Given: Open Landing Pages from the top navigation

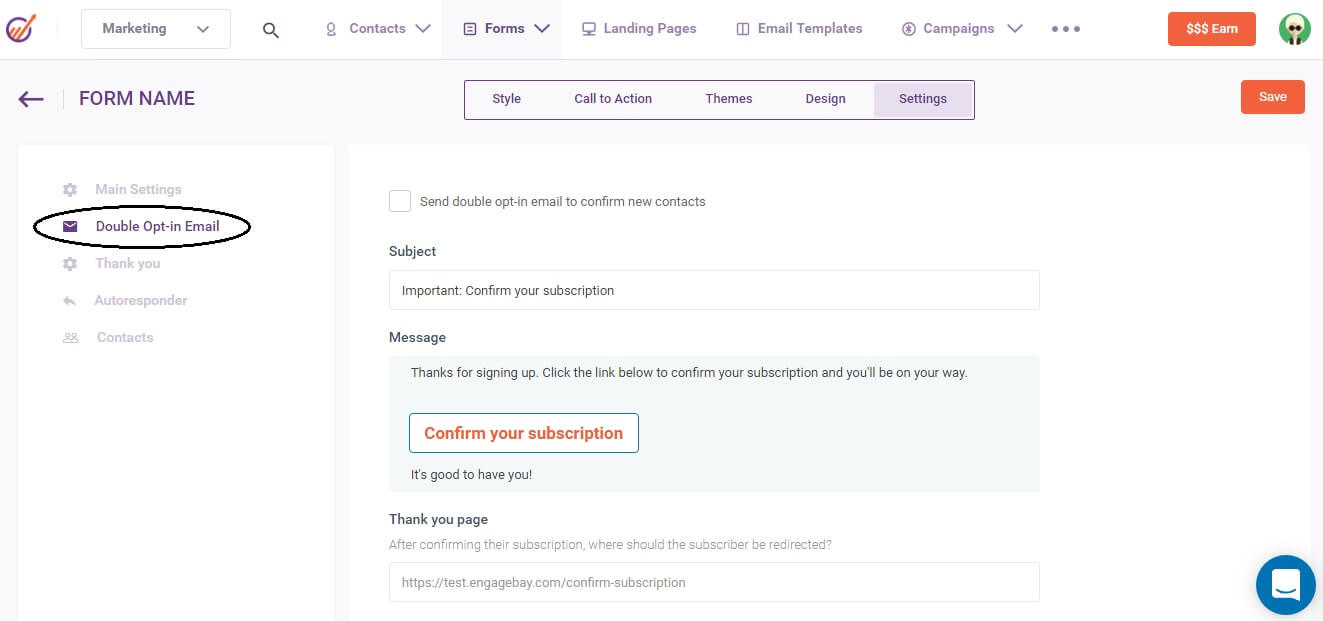Looking at the screenshot, I should (x=639, y=28).
